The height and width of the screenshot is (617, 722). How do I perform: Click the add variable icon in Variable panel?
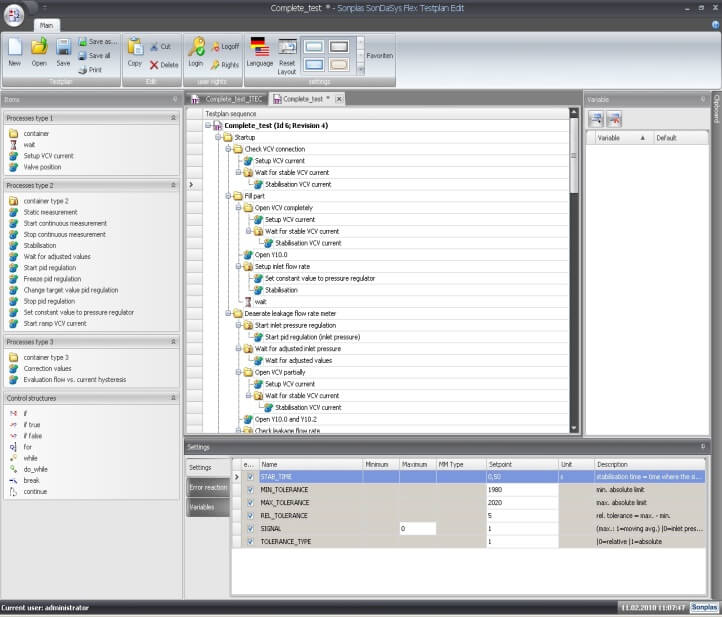click(595, 118)
